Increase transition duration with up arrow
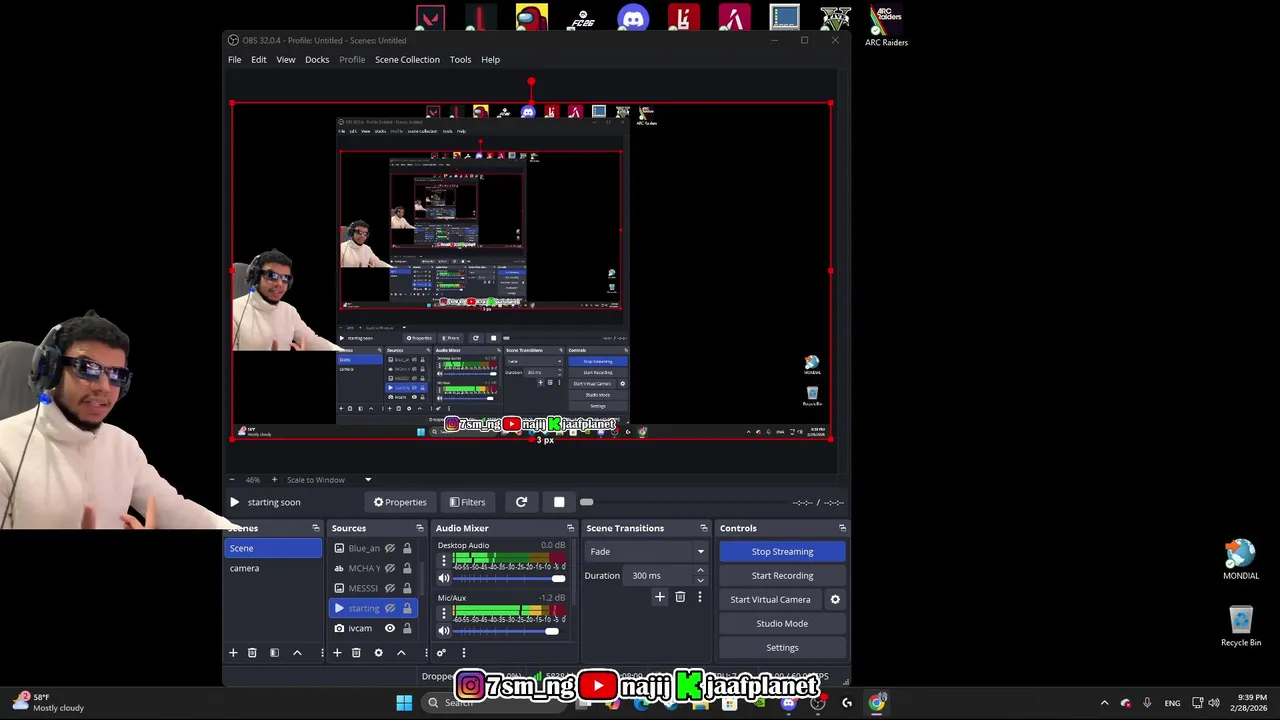The width and height of the screenshot is (1280, 720). [x=700, y=571]
